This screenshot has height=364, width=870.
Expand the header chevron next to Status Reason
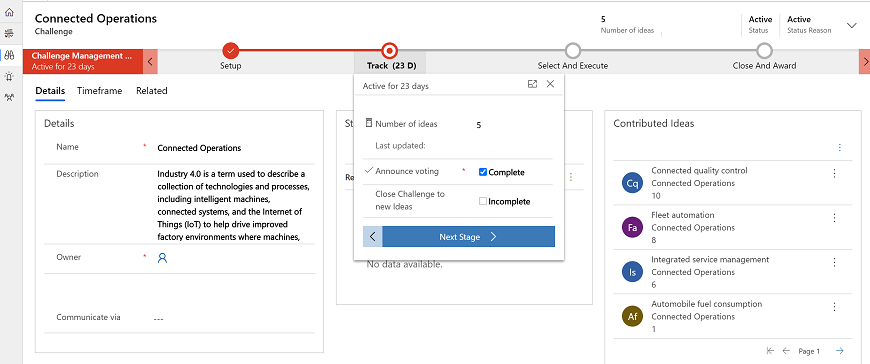[852, 26]
